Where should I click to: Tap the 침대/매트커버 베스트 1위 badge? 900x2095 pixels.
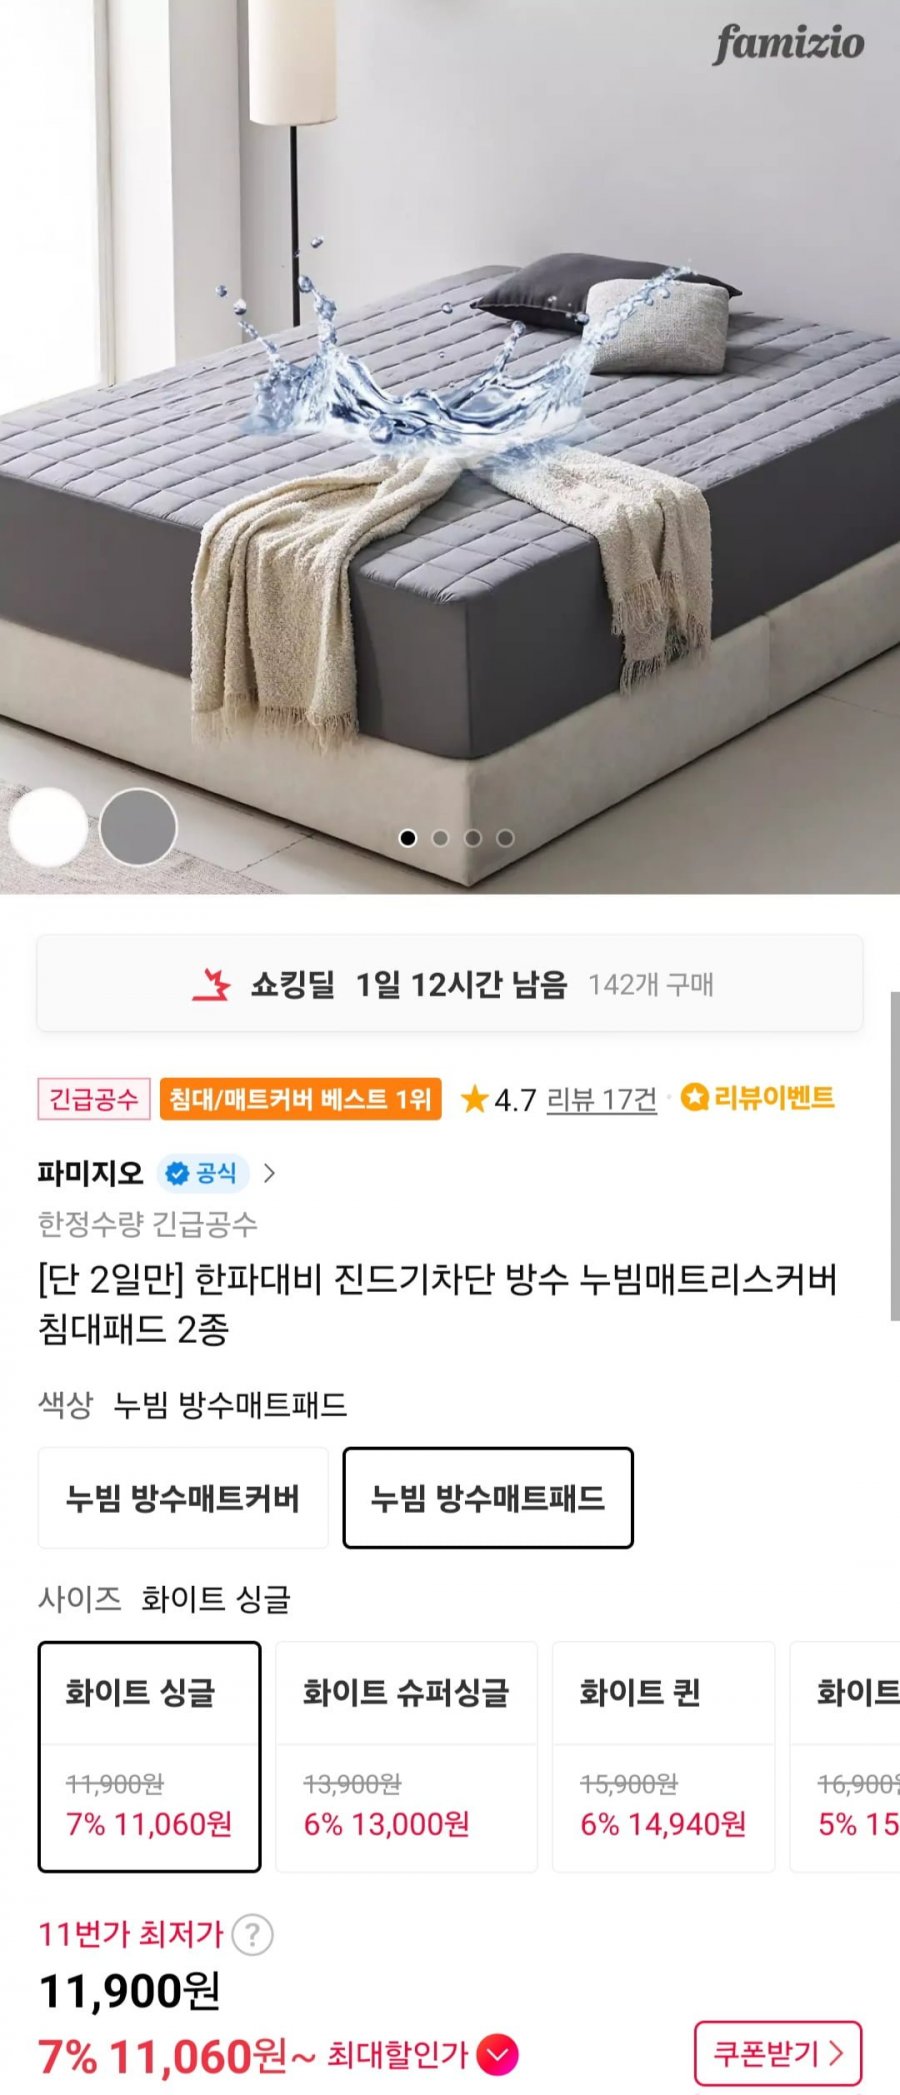click(x=300, y=1099)
